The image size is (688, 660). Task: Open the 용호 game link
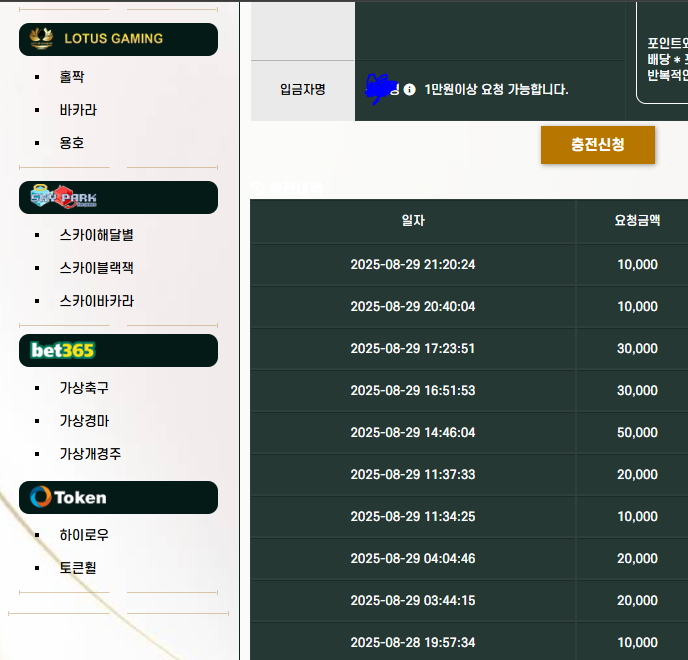(x=72, y=143)
